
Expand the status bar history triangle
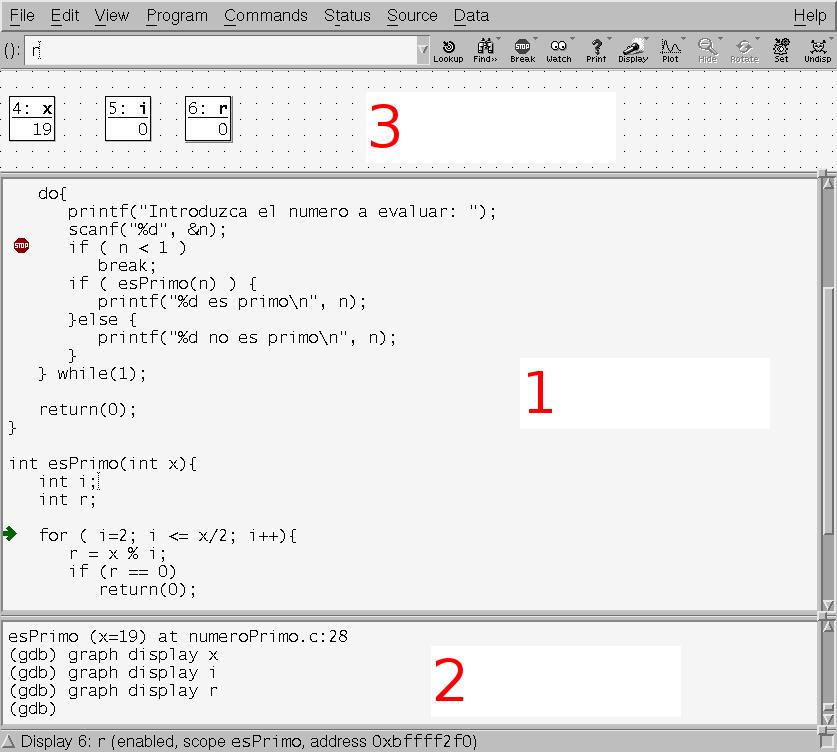point(9,741)
